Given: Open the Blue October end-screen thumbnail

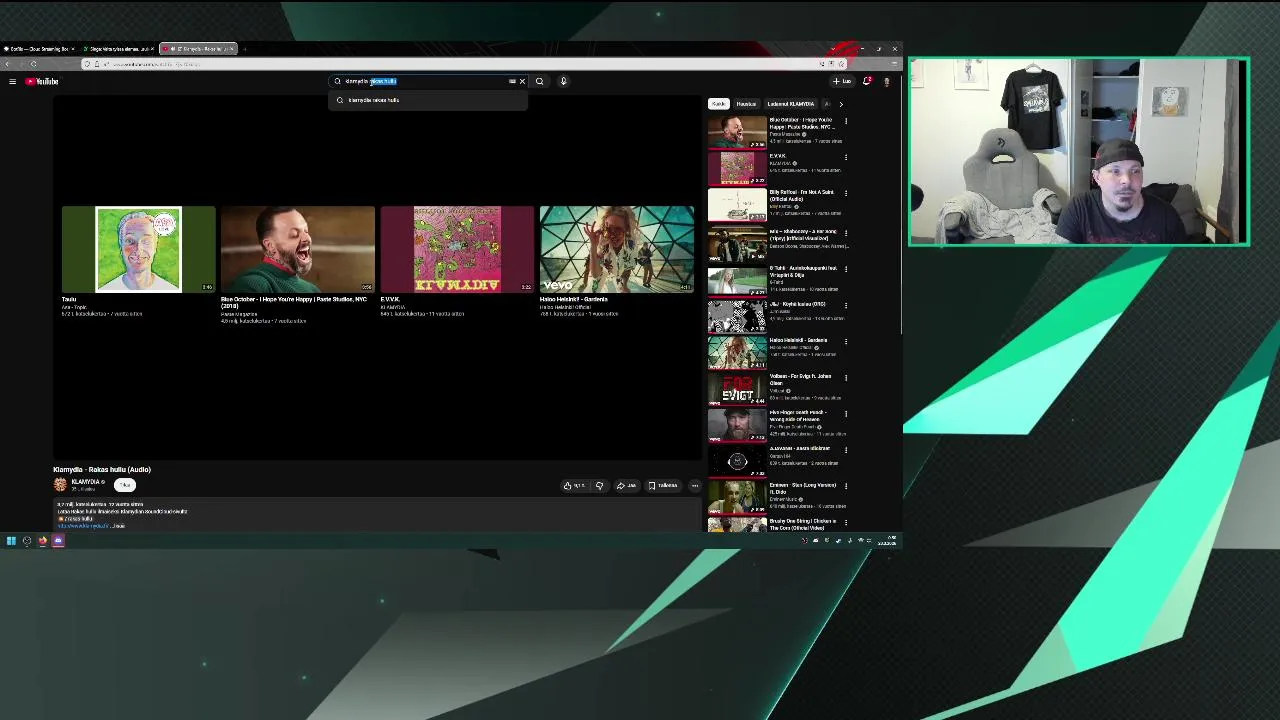Looking at the screenshot, I should pyautogui.click(x=298, y=249).
